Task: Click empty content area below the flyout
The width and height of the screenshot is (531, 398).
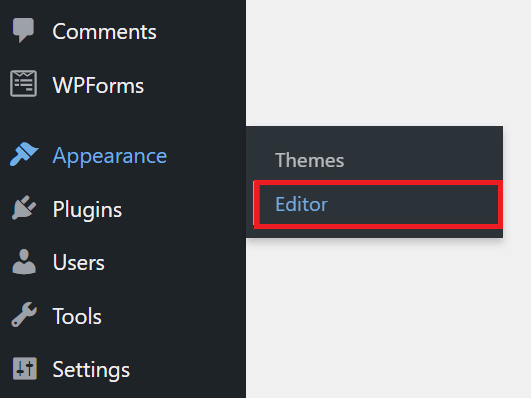Action: [388, 318]
